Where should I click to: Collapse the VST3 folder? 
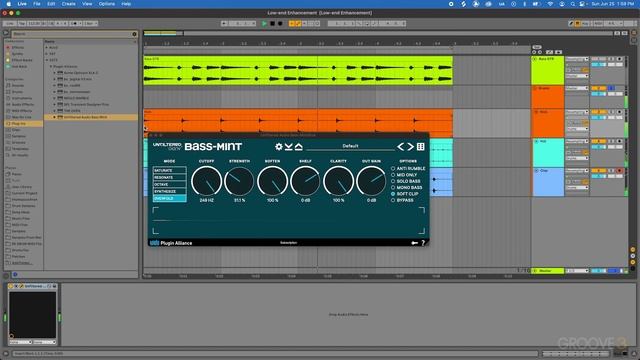[x=47, y=60]
